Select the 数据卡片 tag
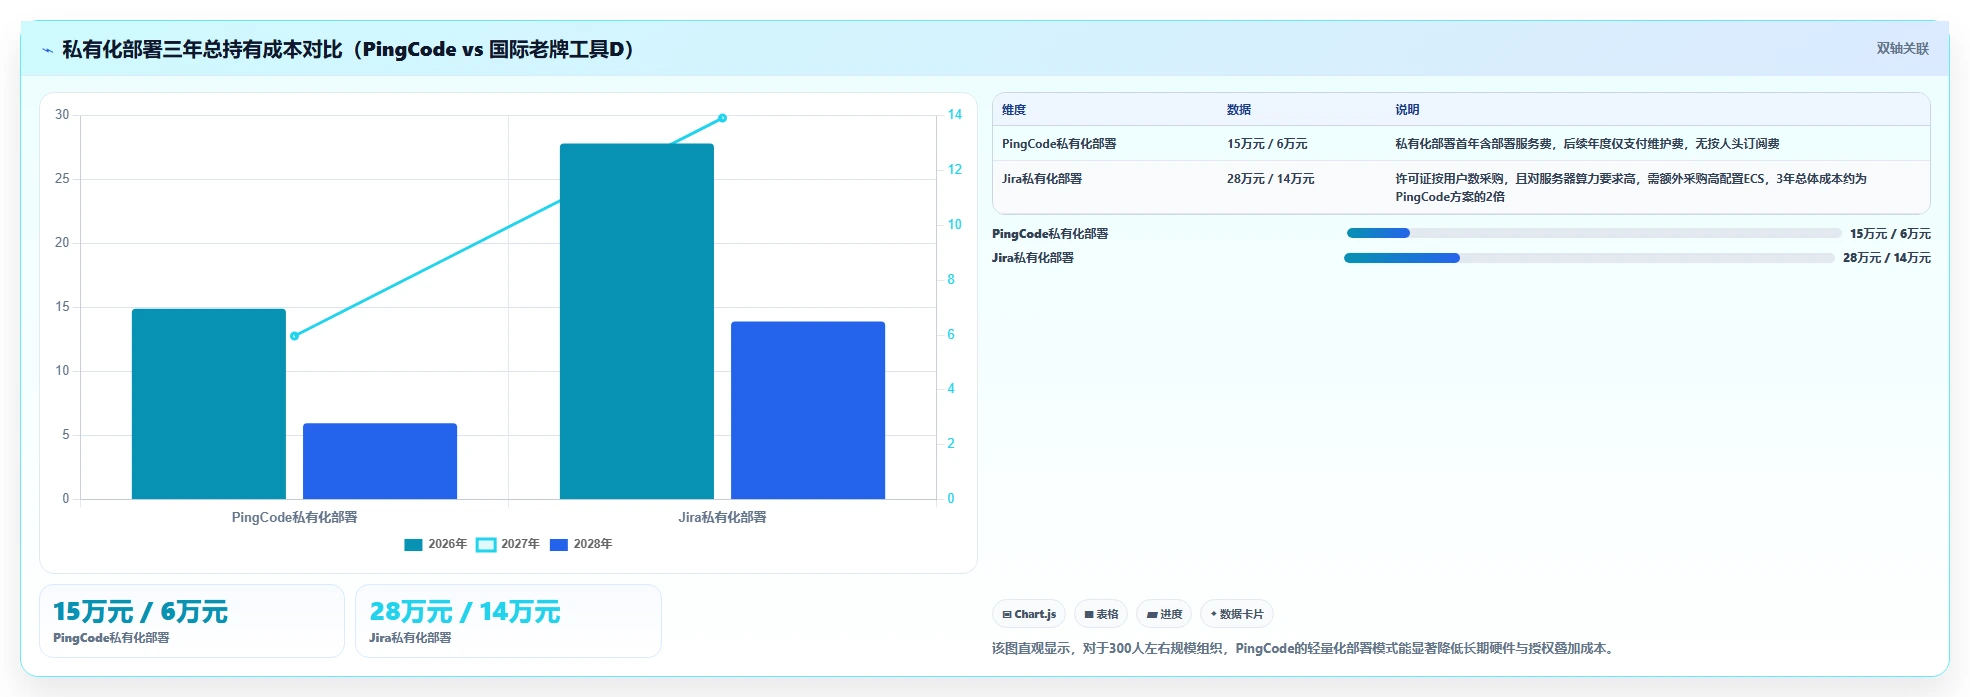1970x697 pixels. click(1236, 614)
